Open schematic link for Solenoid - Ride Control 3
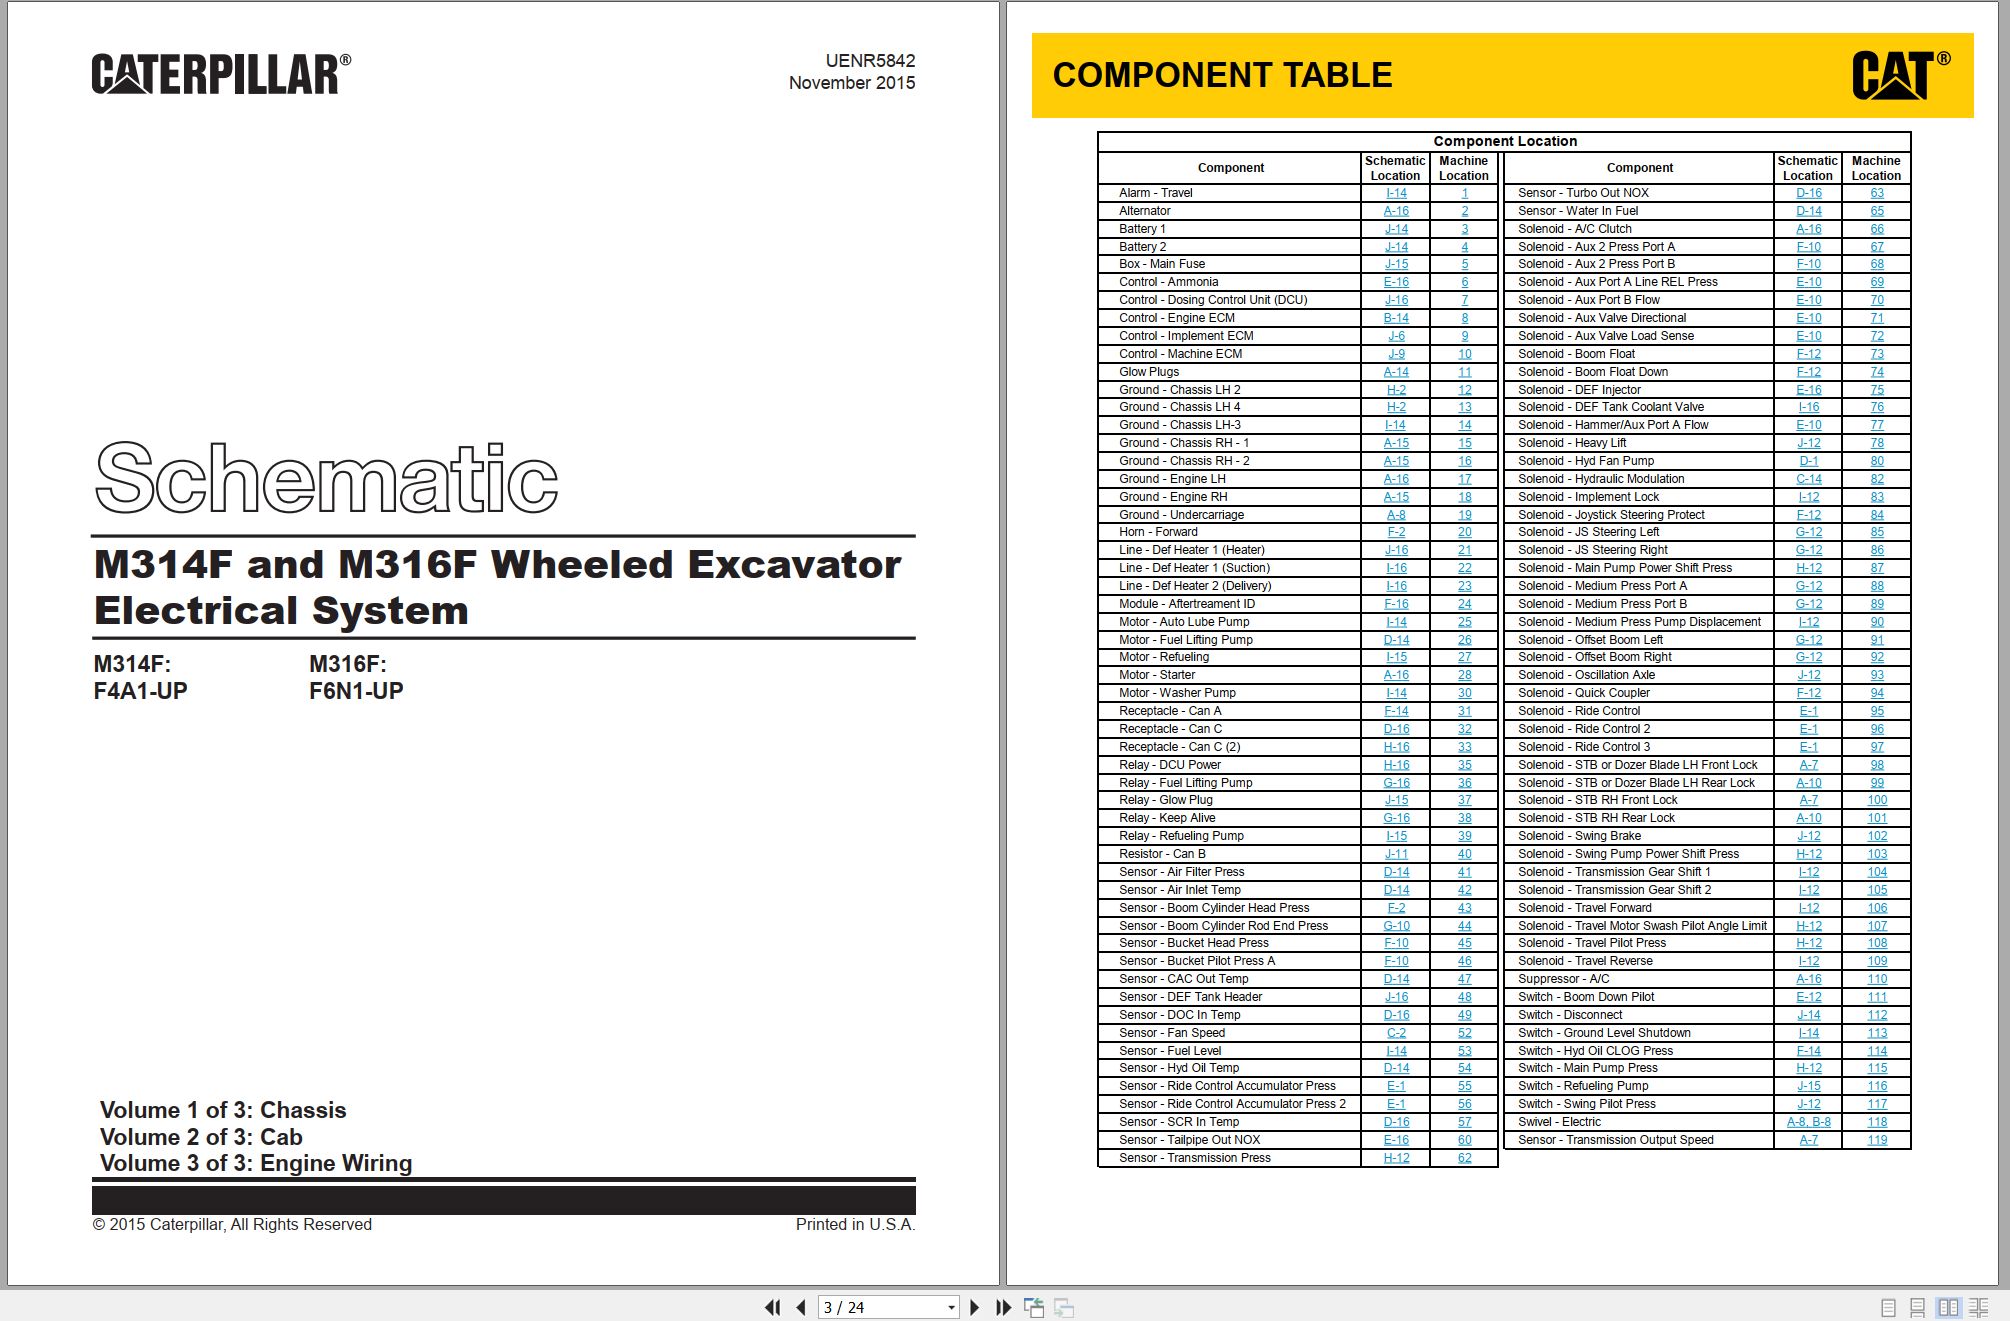Viewport: 2010px width, 1321px height. pyautogui.click(x=1809, y=747)
